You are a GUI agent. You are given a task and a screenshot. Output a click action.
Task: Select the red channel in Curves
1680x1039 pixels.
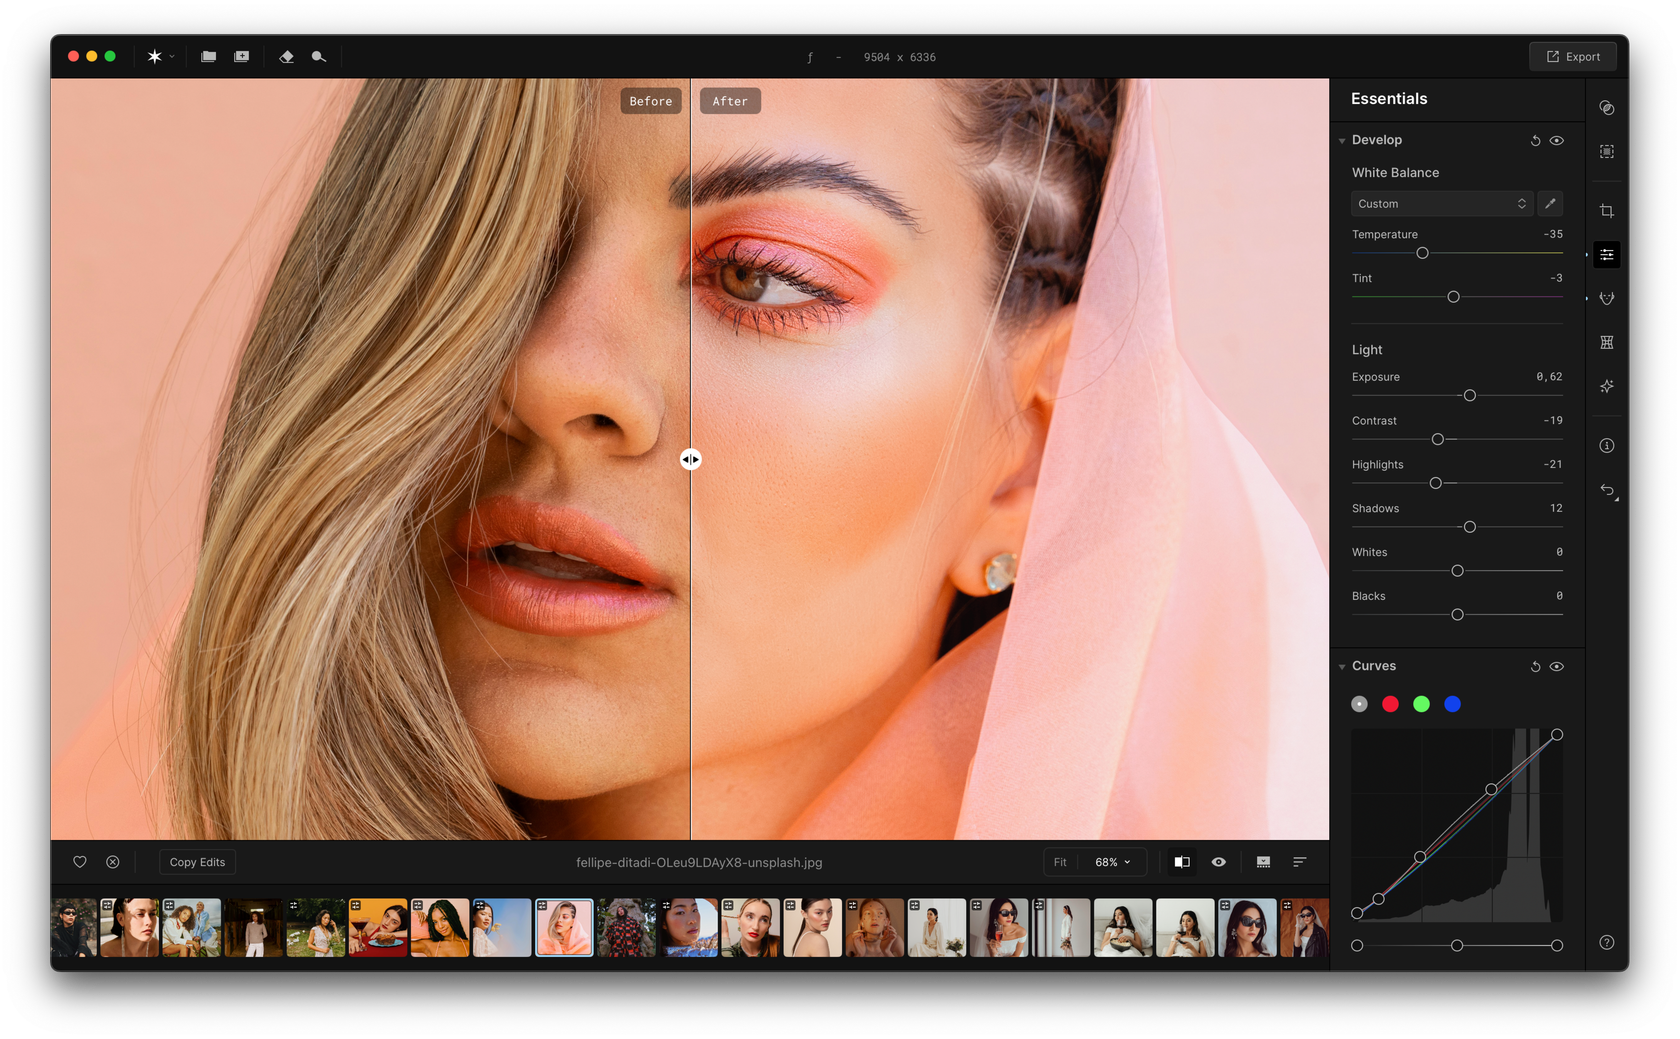point(1389,704)
